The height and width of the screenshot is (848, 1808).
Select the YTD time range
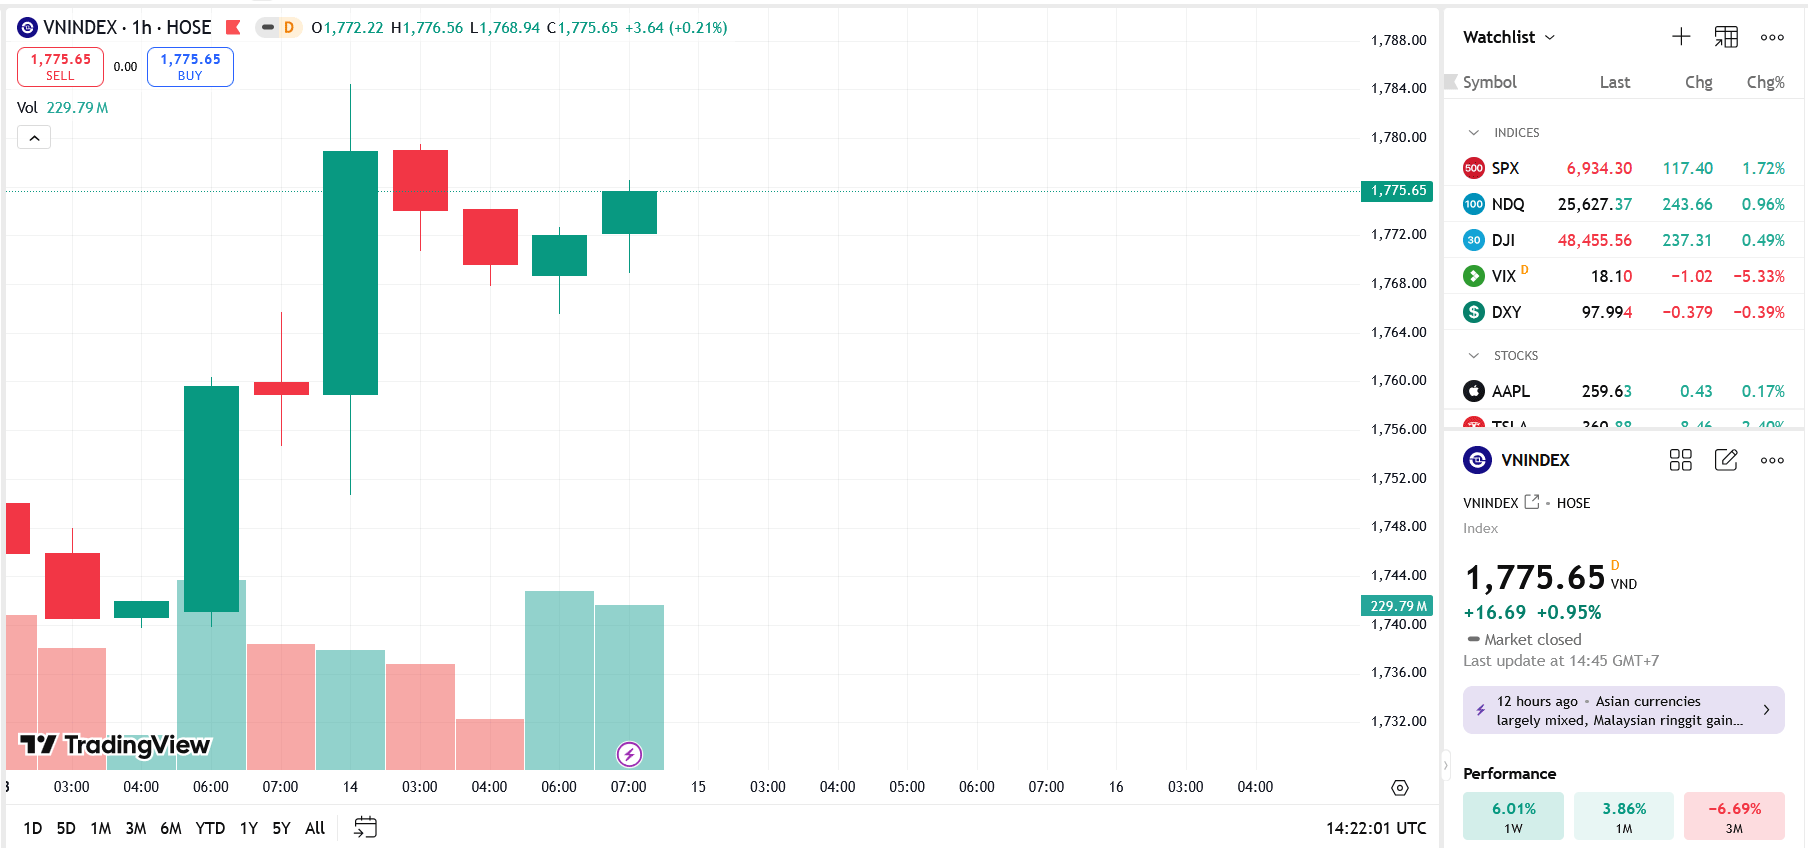210,828
